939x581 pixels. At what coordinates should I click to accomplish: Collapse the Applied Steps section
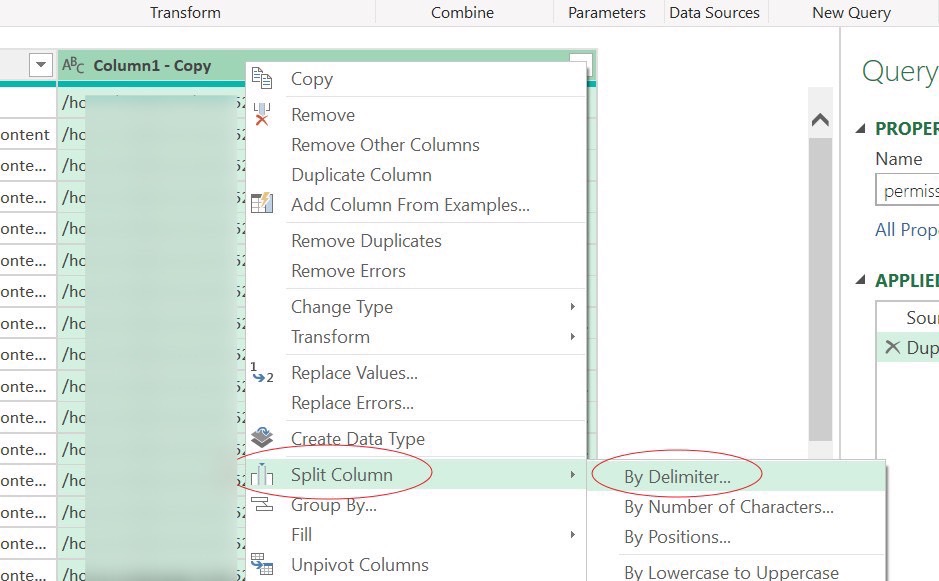click(861, 281)
